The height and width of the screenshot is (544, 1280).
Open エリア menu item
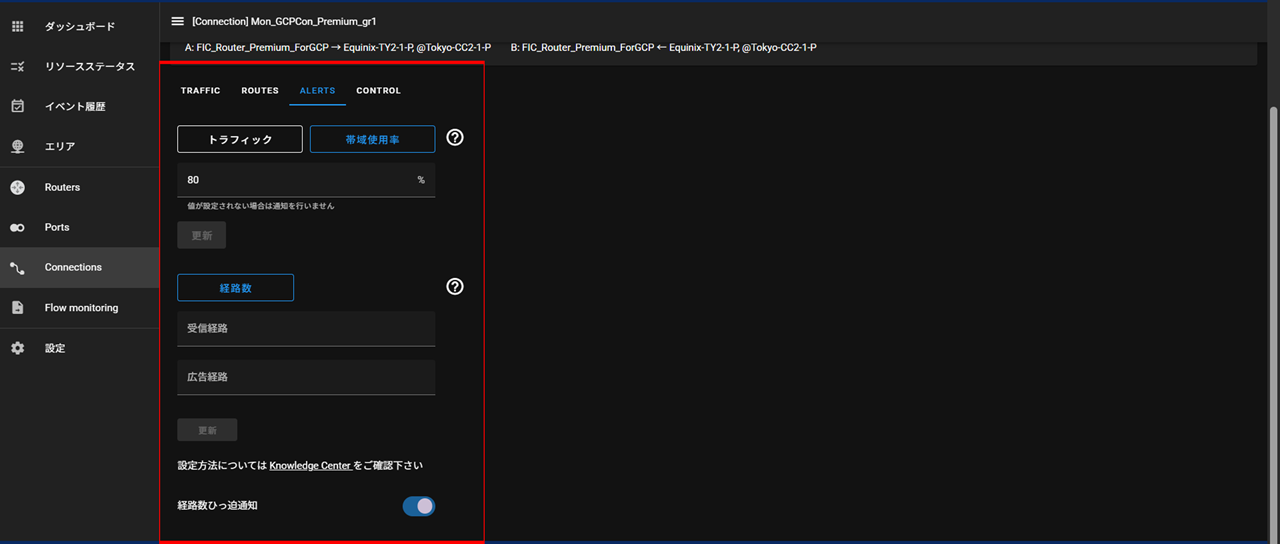pyautogui.click(x=60, y=146)
